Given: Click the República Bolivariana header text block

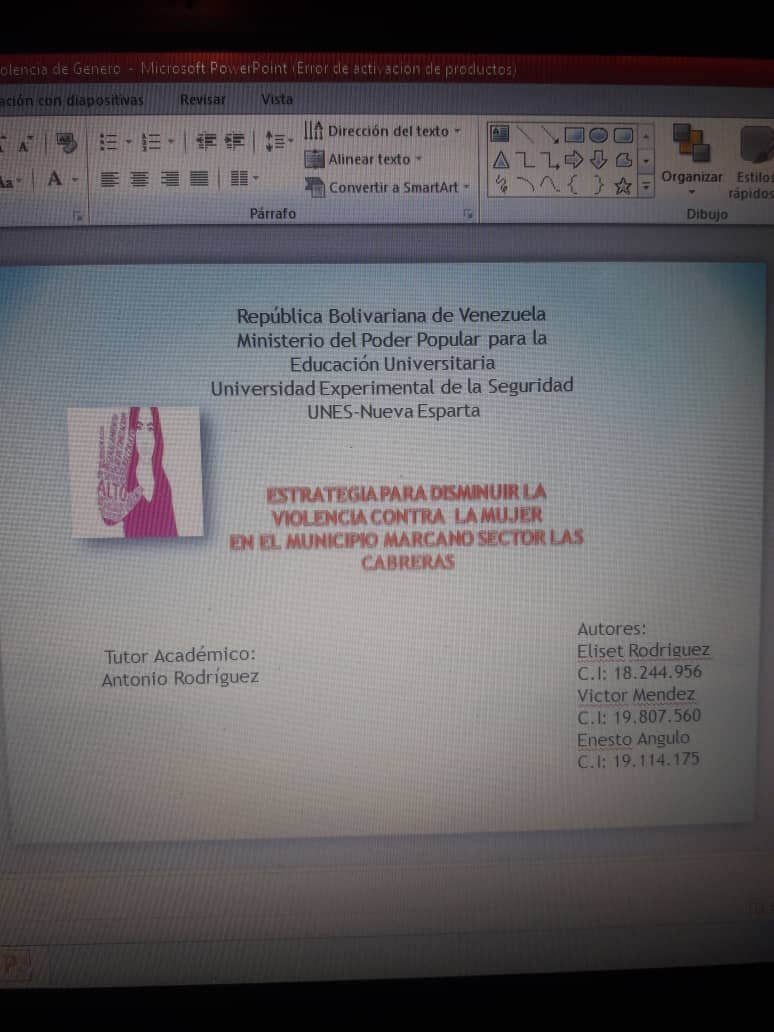Looking at the screenshot, I should (x=392, y=363).
